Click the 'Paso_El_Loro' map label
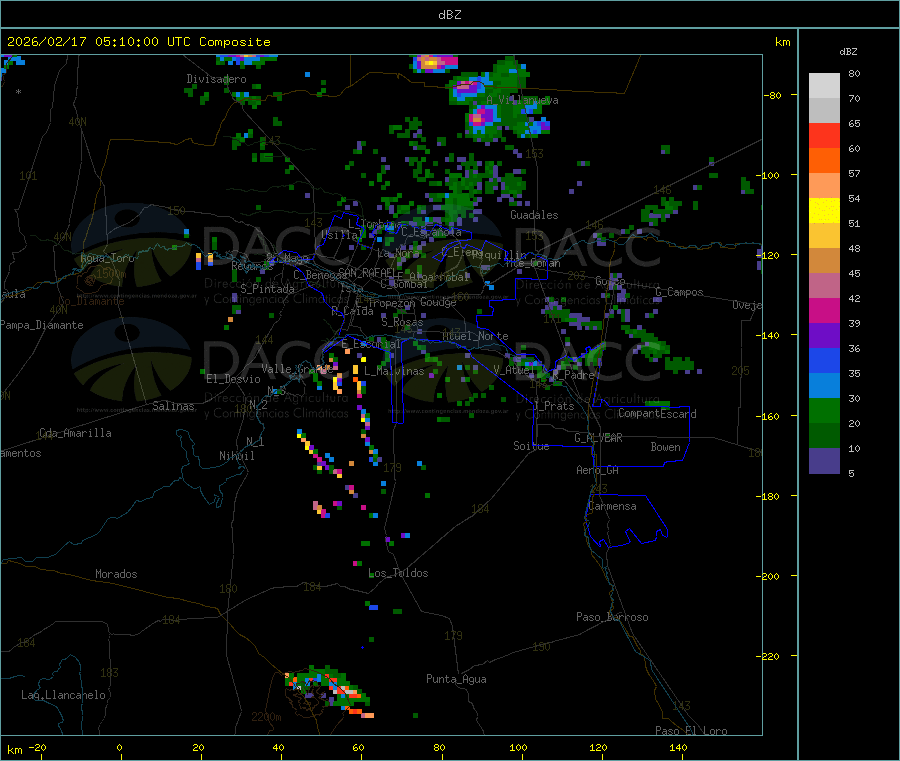The height and width of the screenshot is (761, 900). click(691, 731)
